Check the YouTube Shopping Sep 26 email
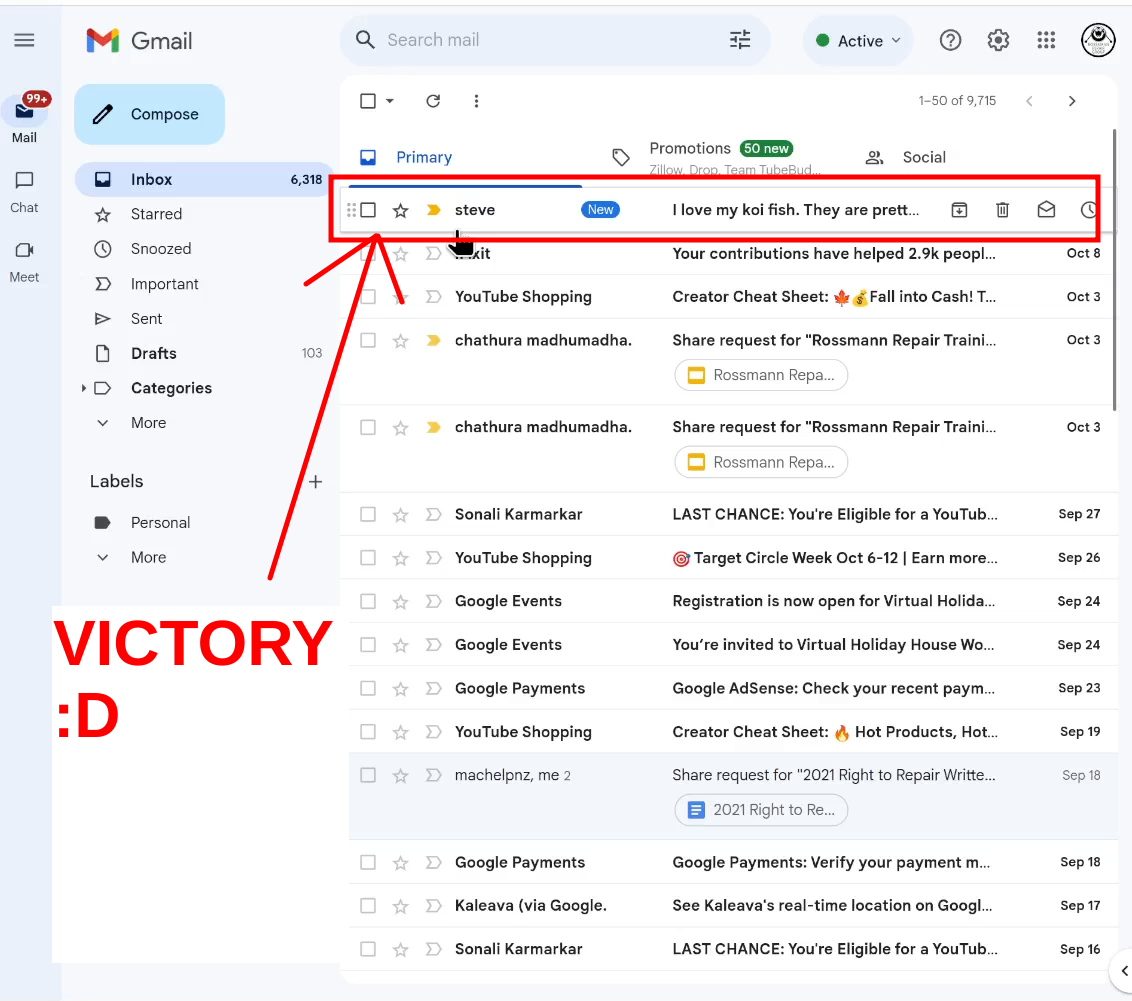The image size is (1132, 1001). click(368, 558)
